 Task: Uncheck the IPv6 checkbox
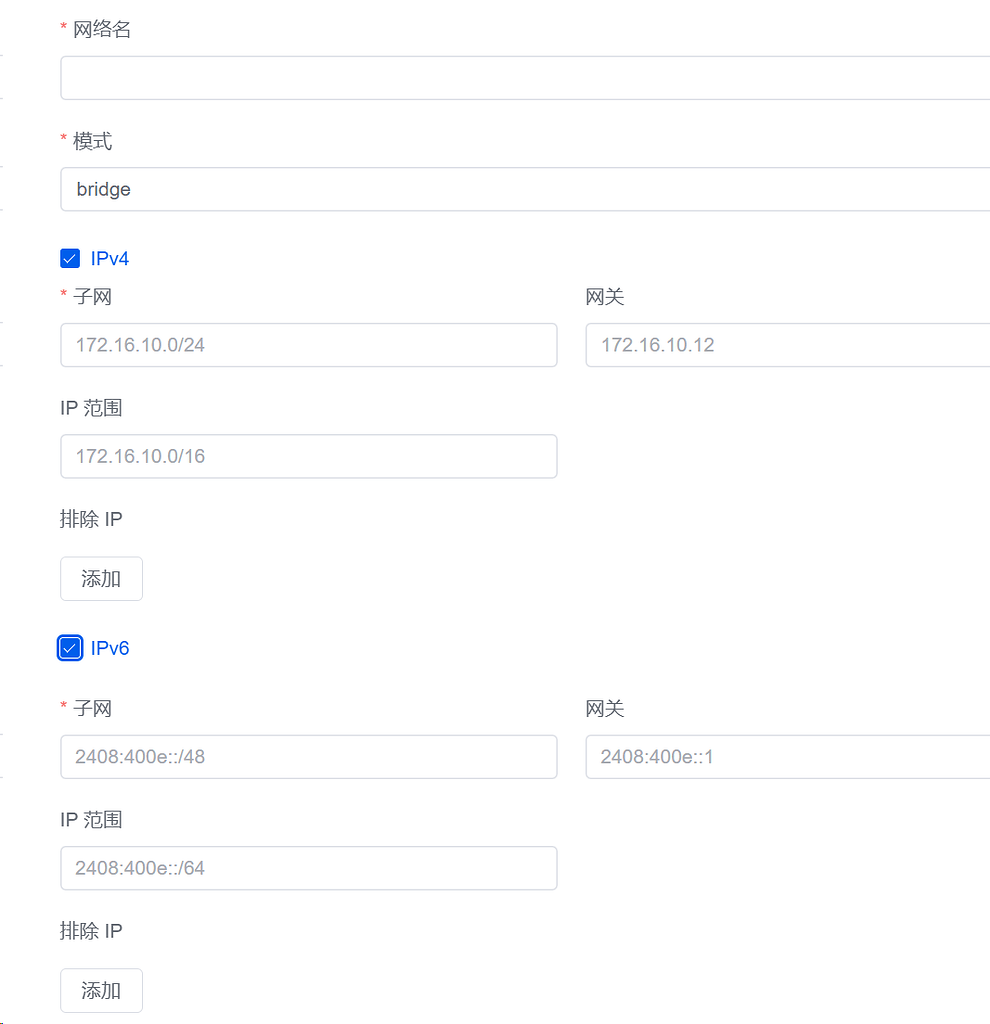click(x=69, y=648)
